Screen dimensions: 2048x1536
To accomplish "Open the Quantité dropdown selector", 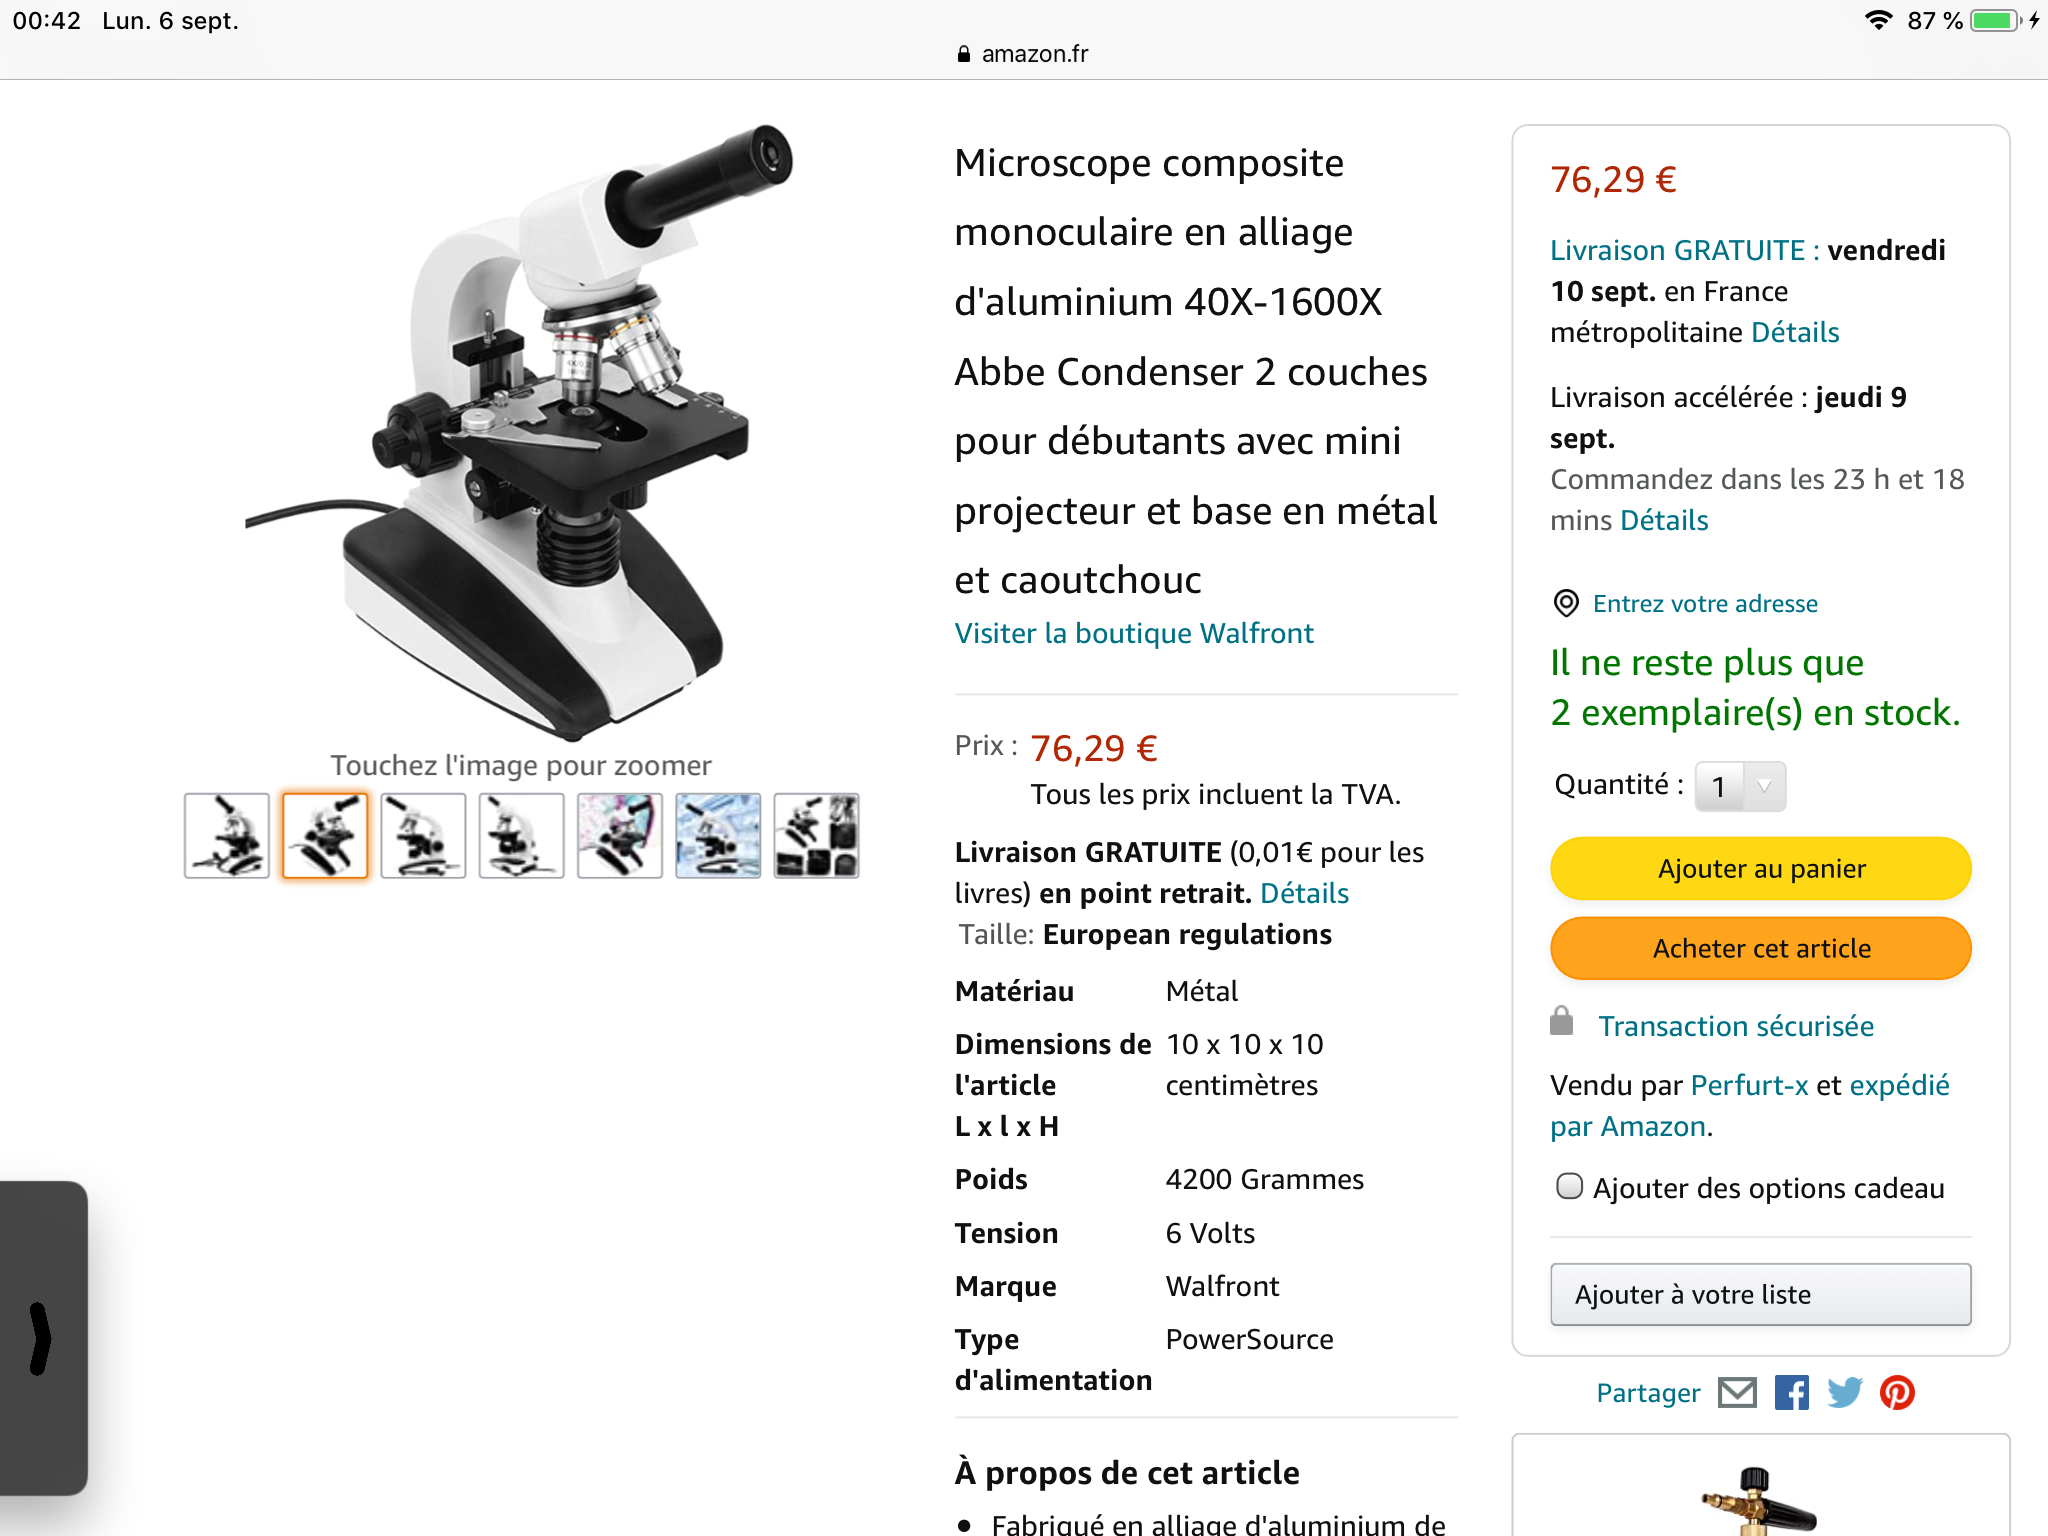I will click(1740, 786).
